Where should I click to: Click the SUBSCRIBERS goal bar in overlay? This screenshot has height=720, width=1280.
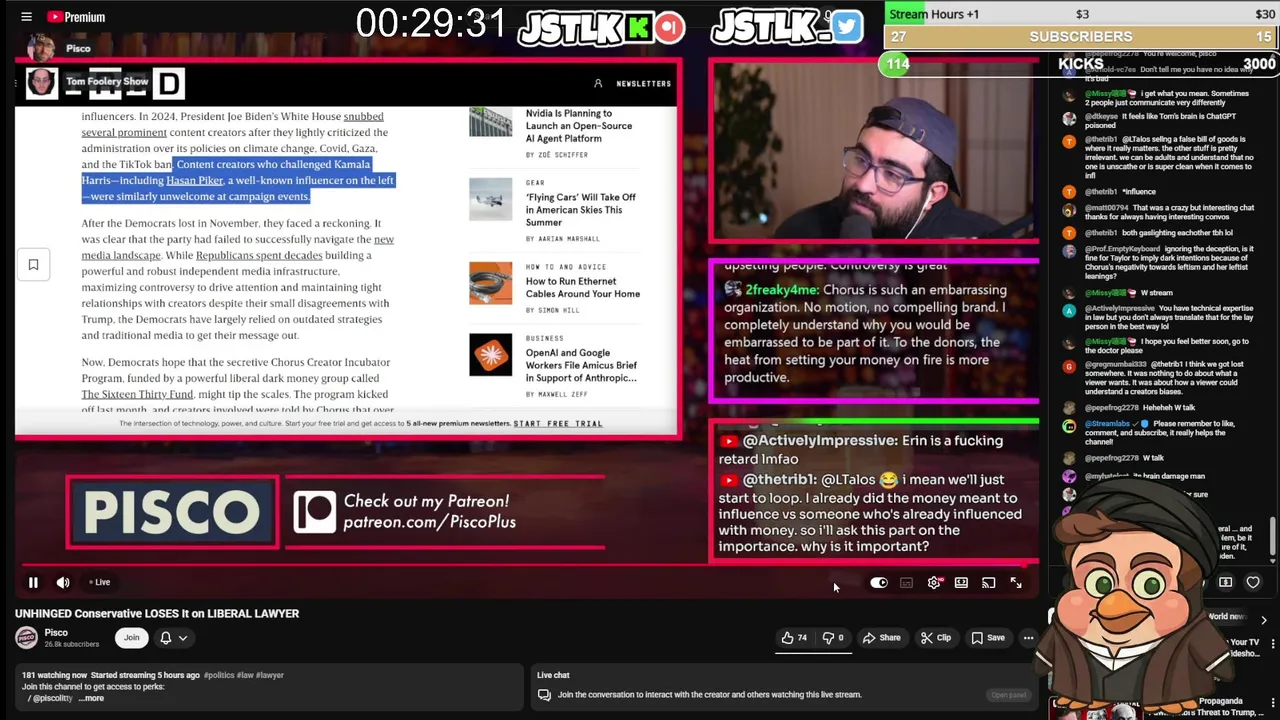coord(1081,37)
